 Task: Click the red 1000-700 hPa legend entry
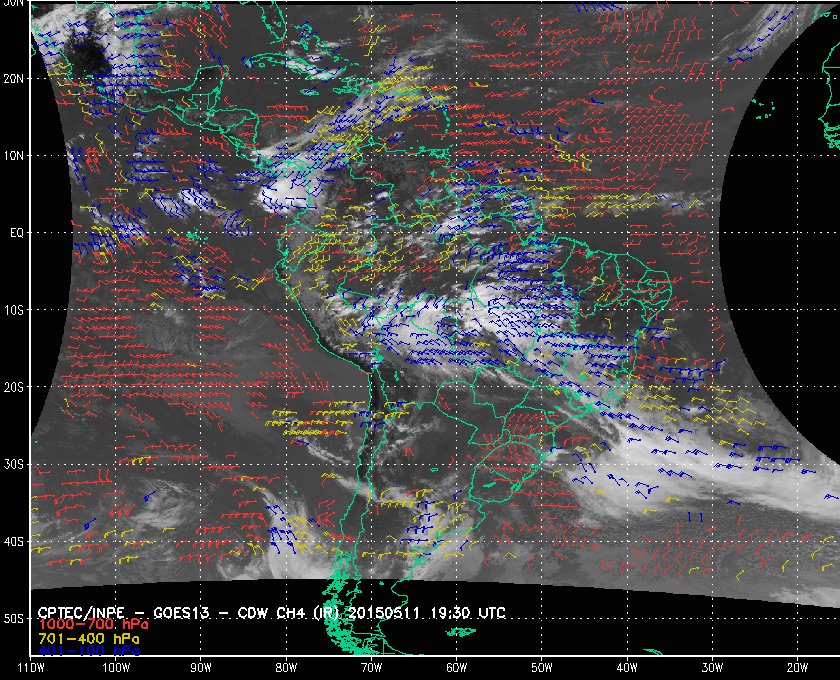89,624
